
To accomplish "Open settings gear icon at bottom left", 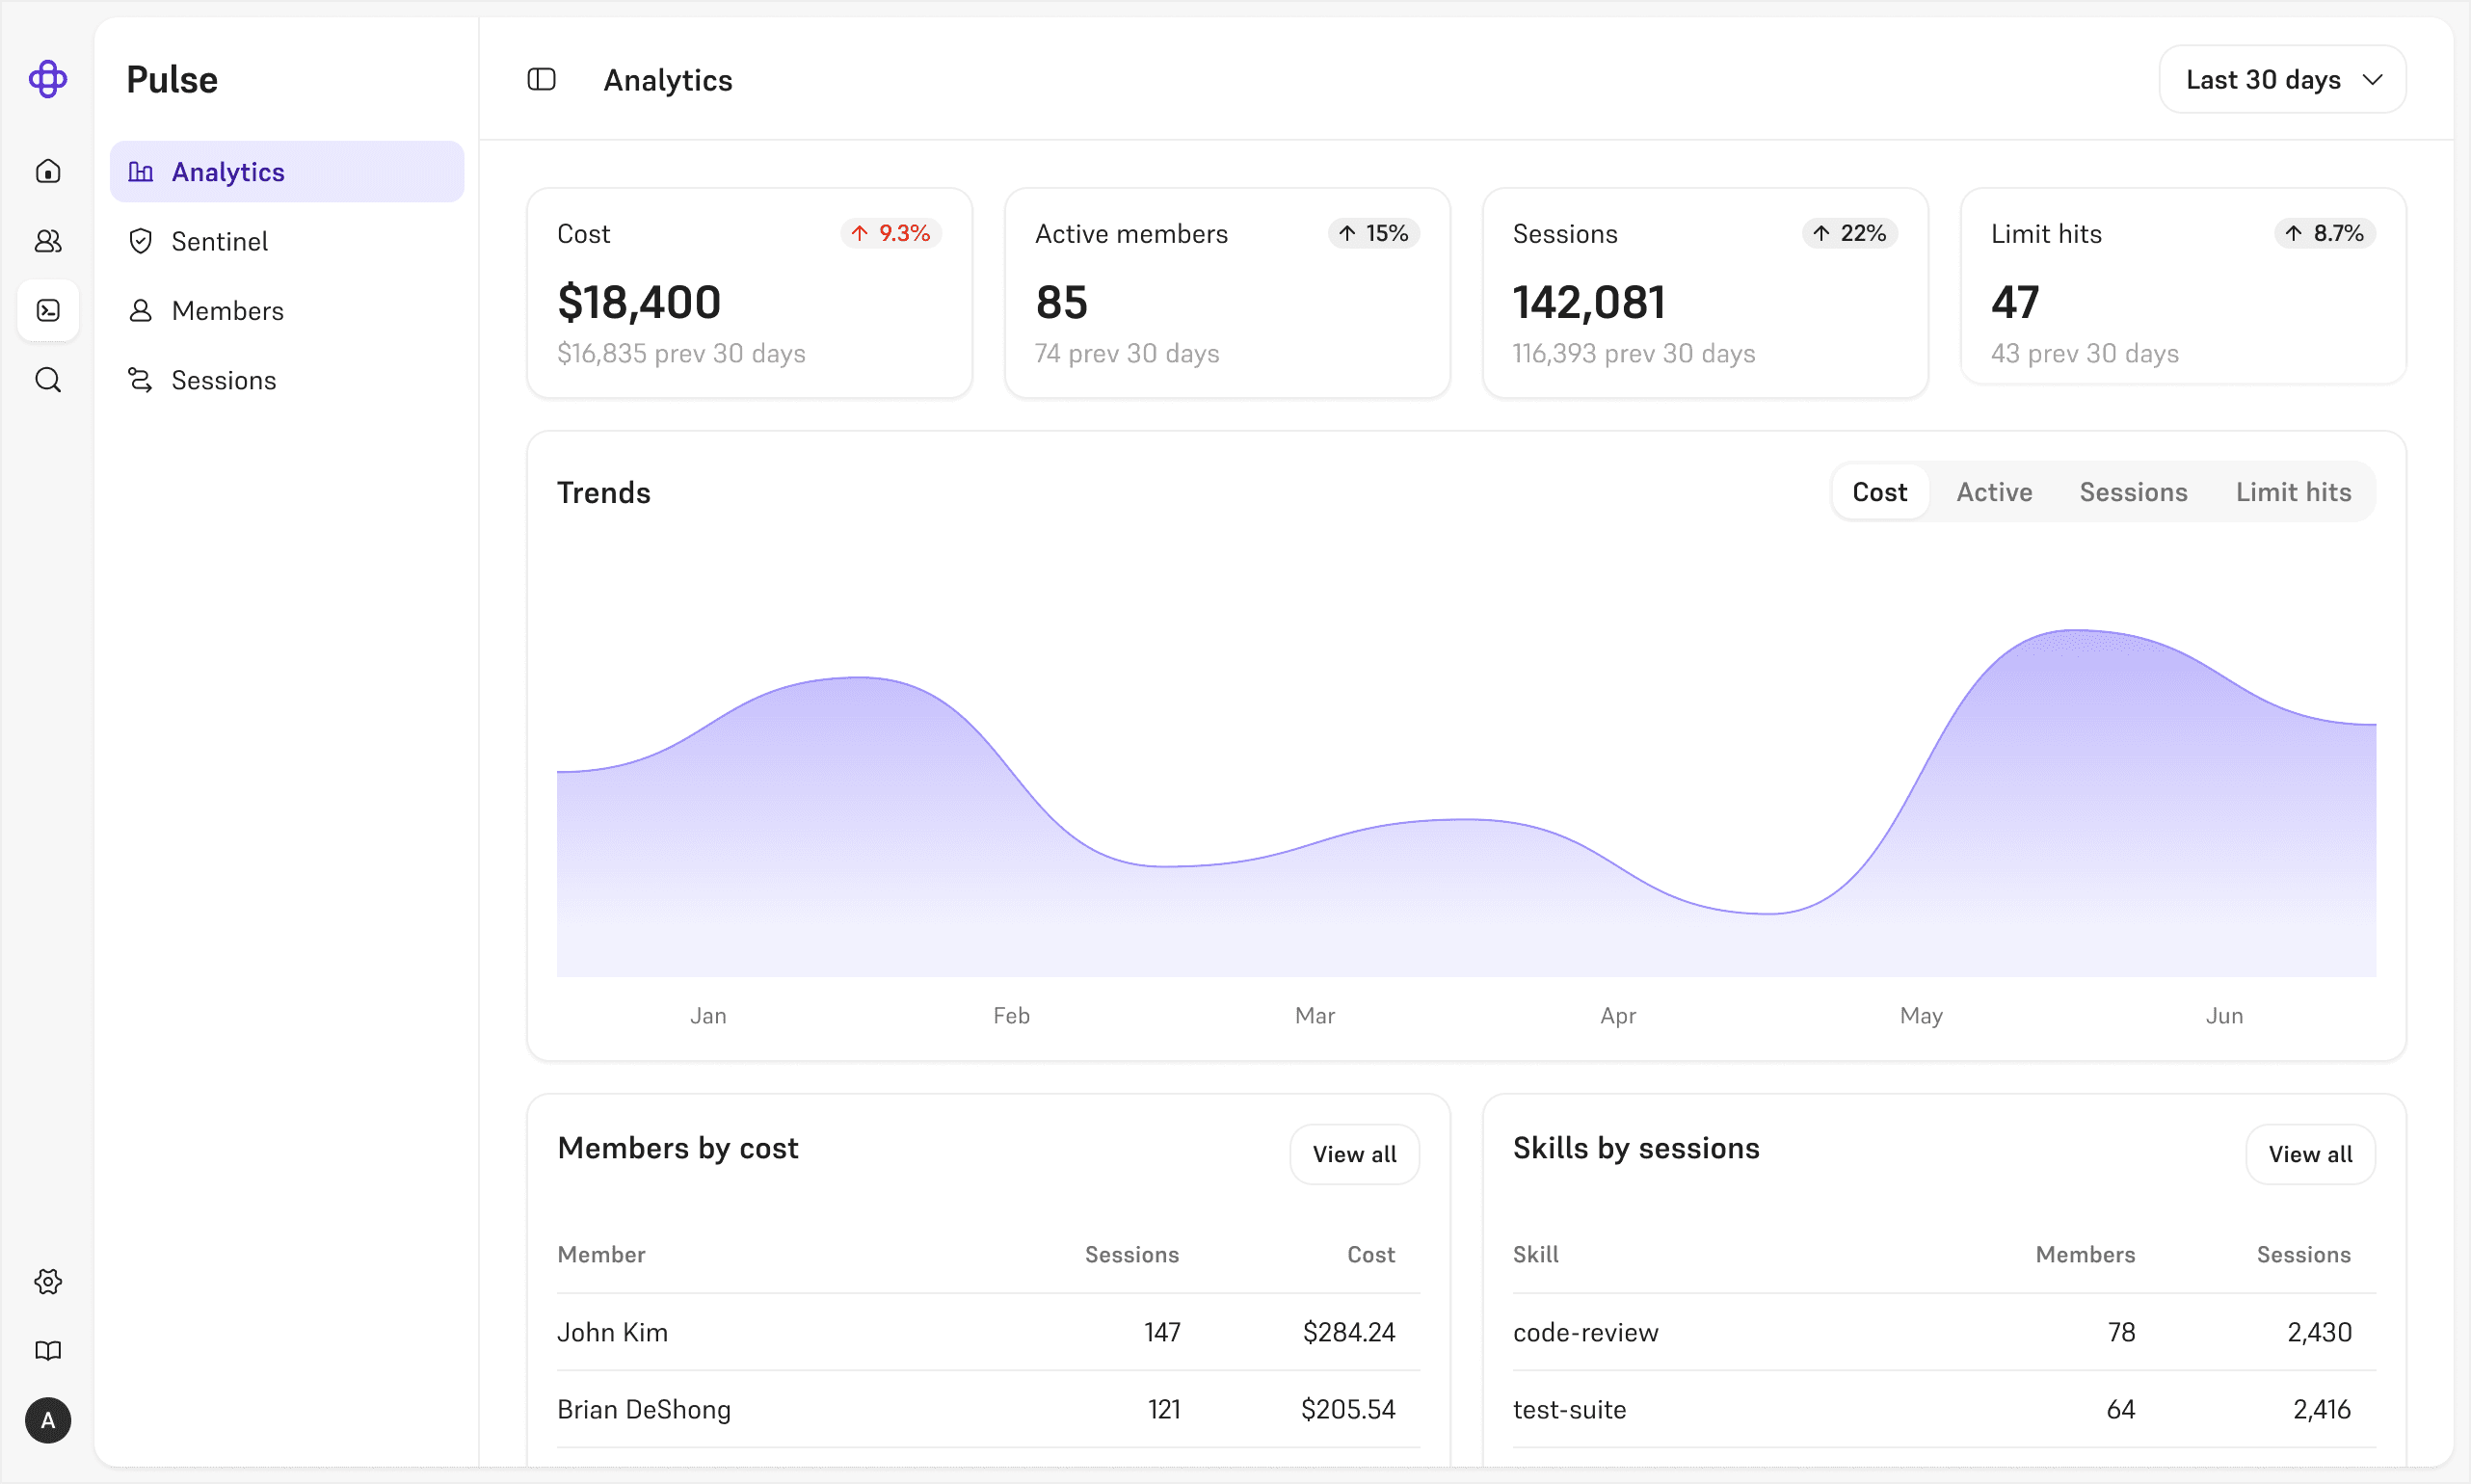I will [48, 1281].
